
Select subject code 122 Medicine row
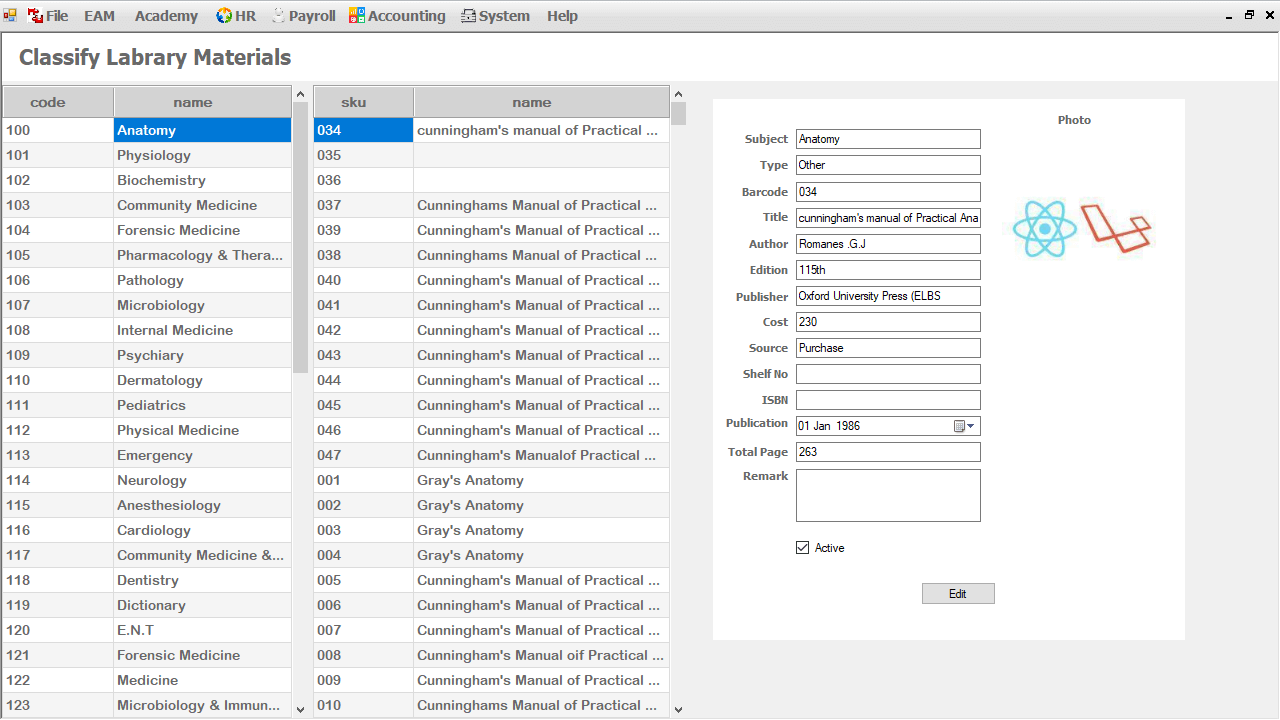pyautogui.click(x=147, y=680)
